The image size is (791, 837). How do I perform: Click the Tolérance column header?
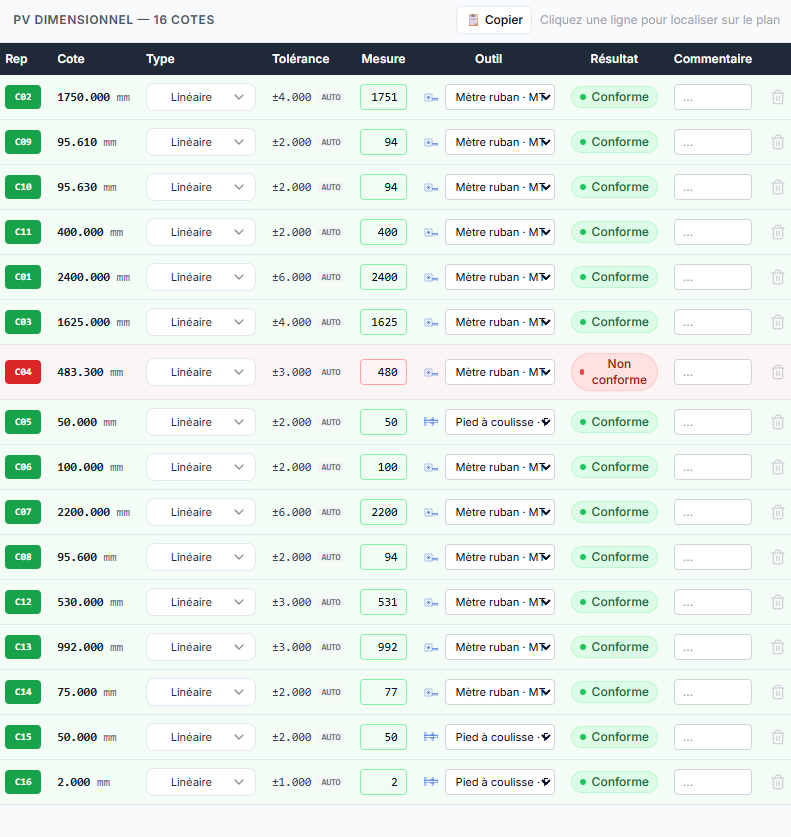[x=300, y=59]
